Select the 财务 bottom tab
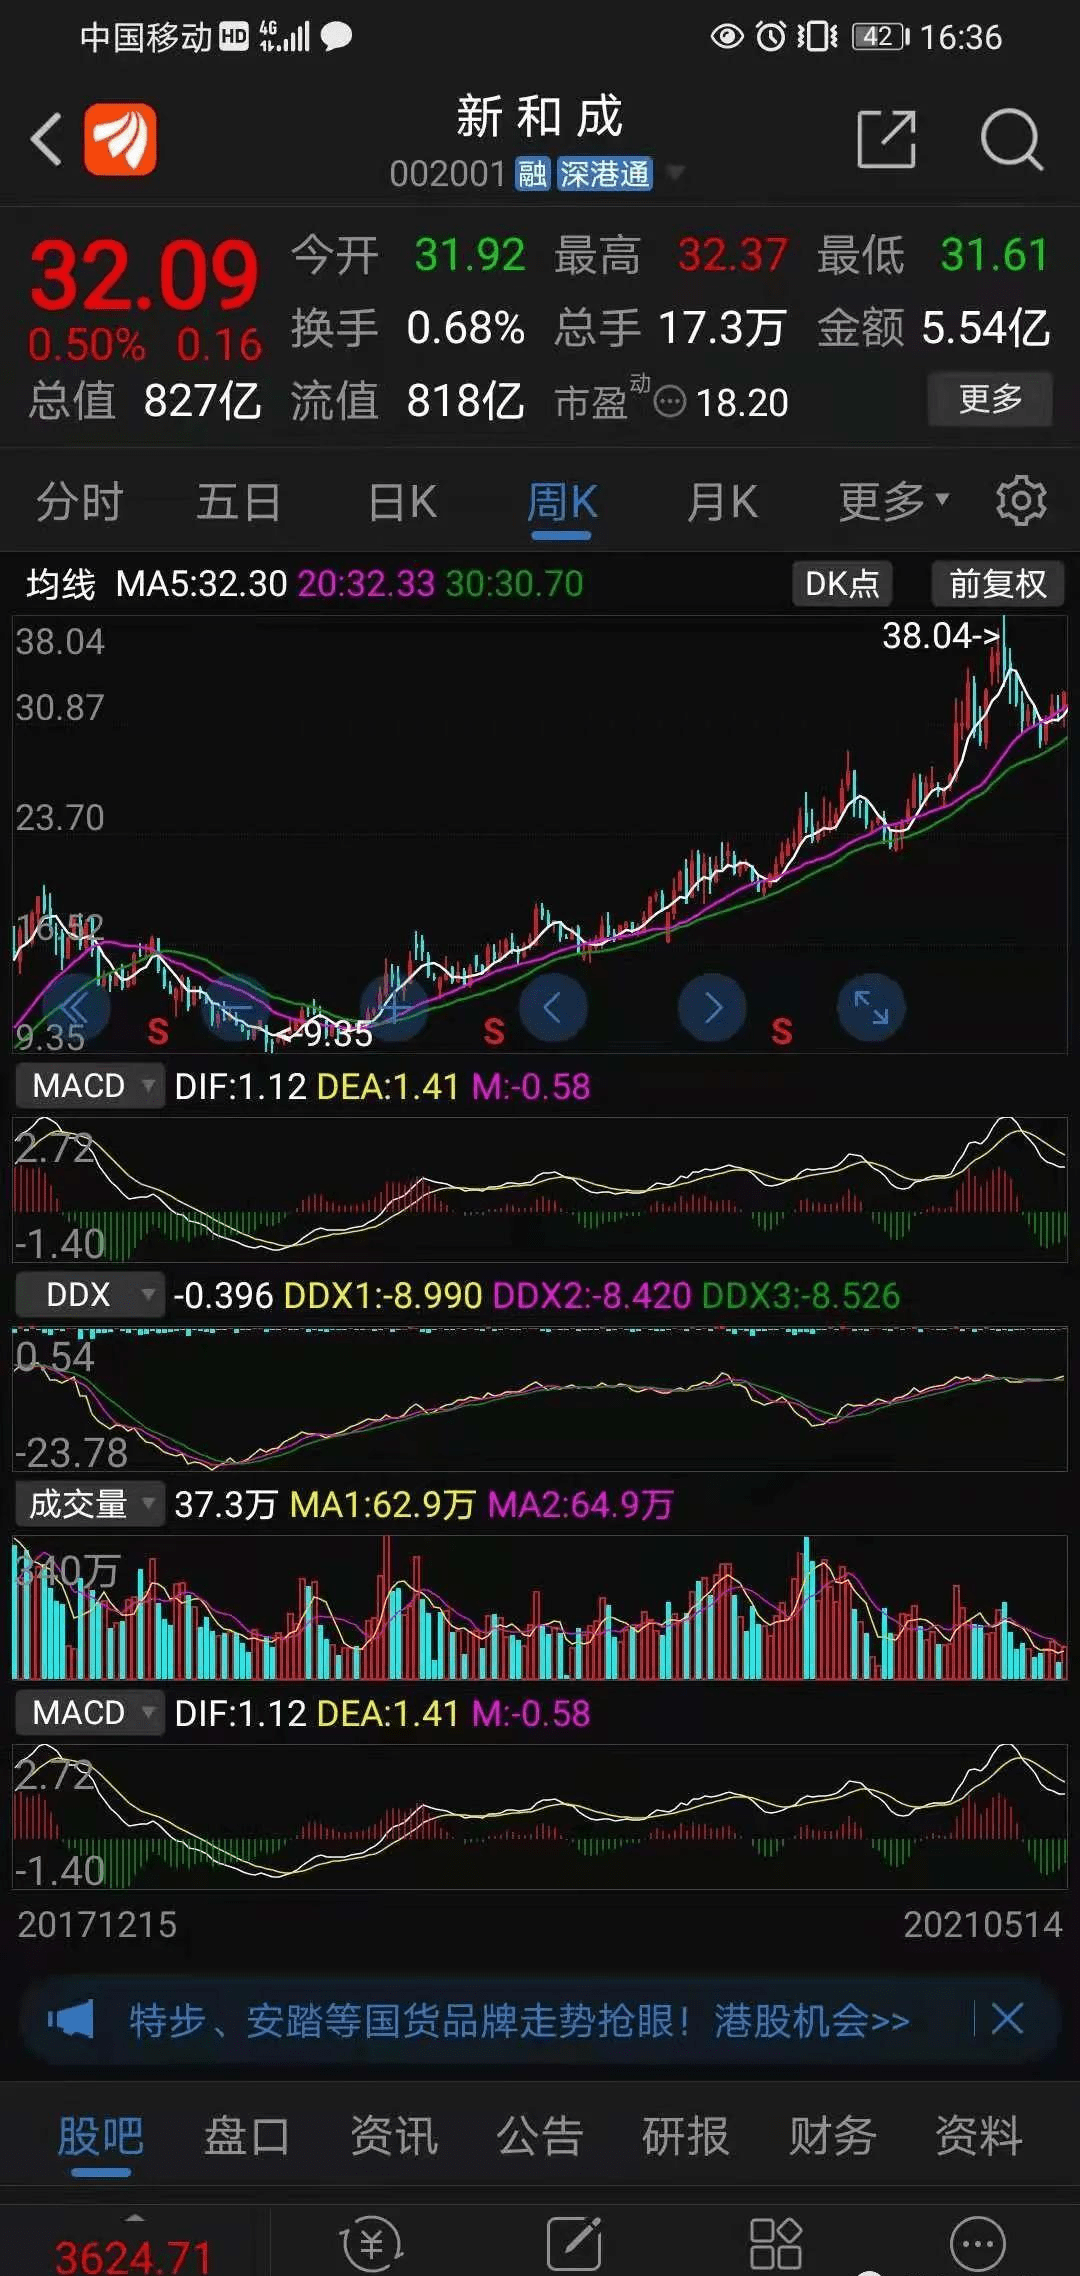This screenshot has height=2276, width=1080. tap(832, 2136)
